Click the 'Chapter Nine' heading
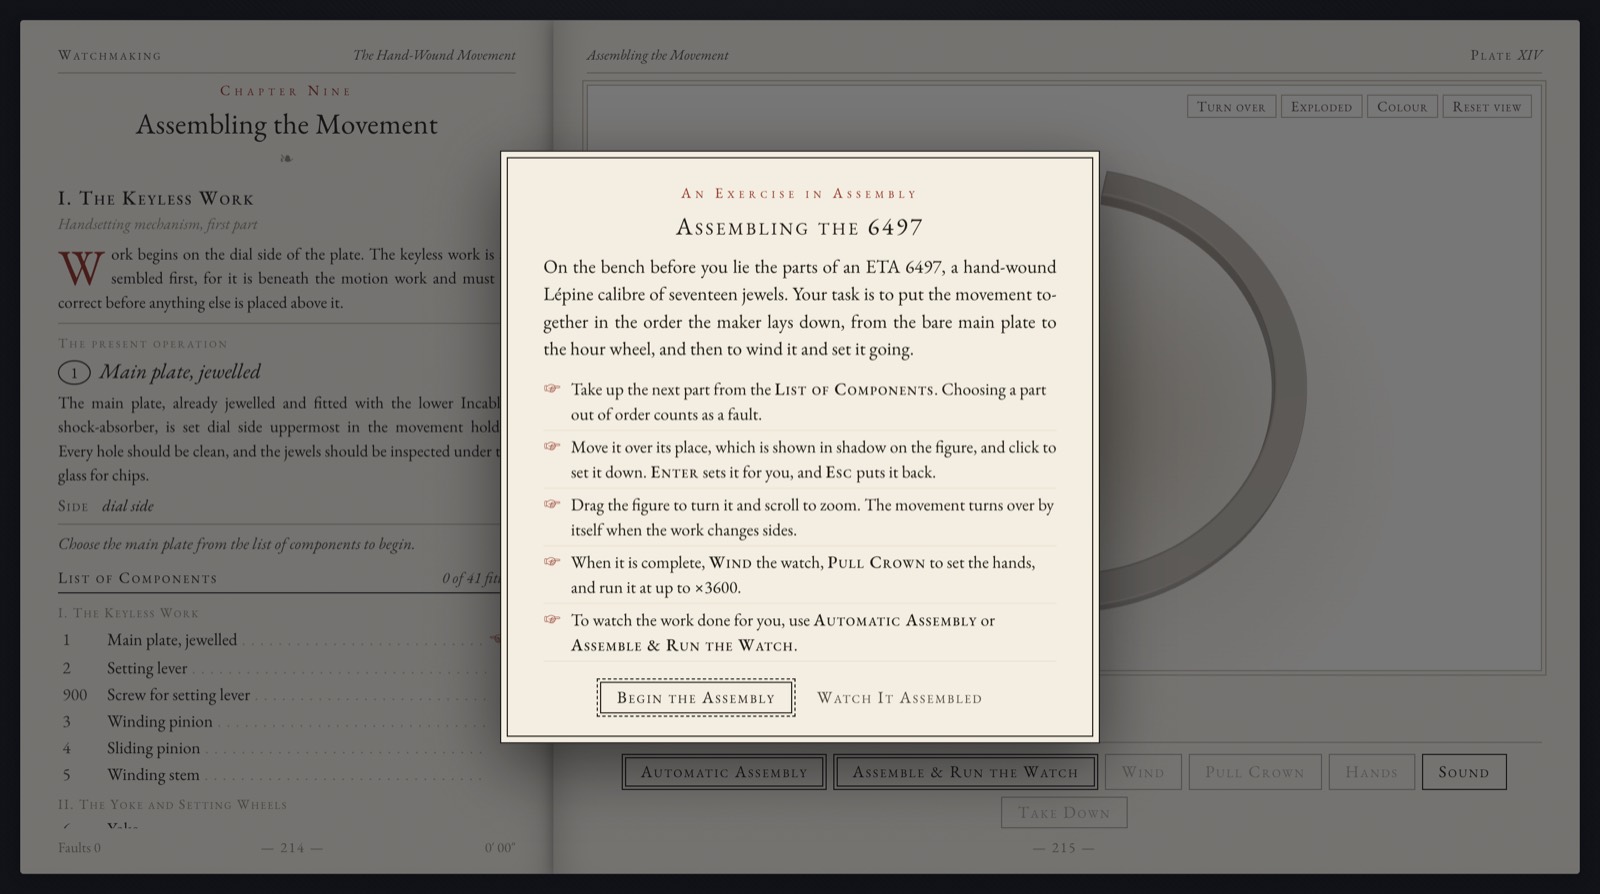Screen dimensions: 1600x894 coord(286,91)
